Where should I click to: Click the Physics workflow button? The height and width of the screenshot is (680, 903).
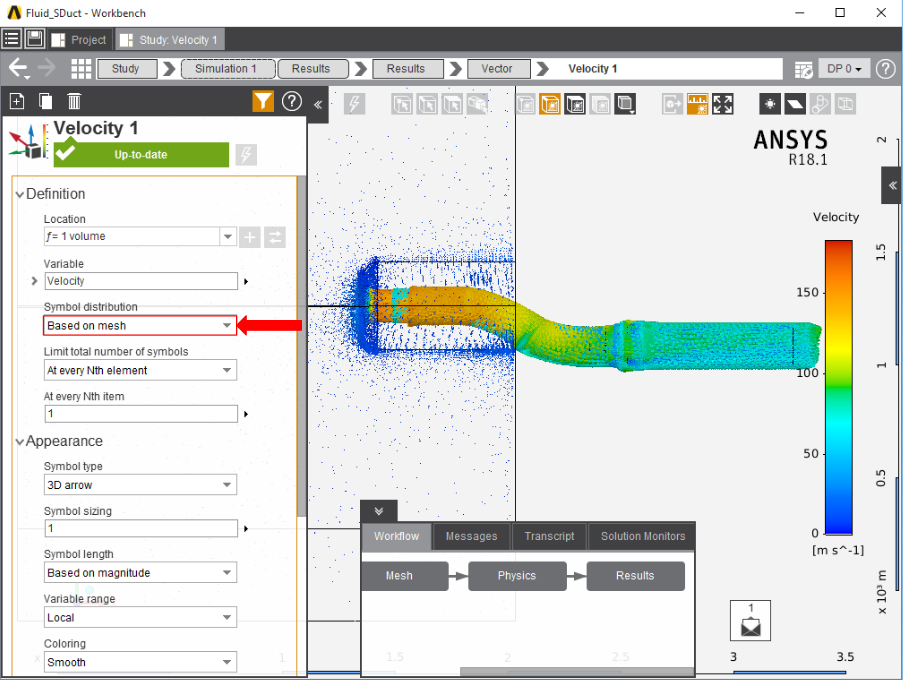(x=517, y=576)
